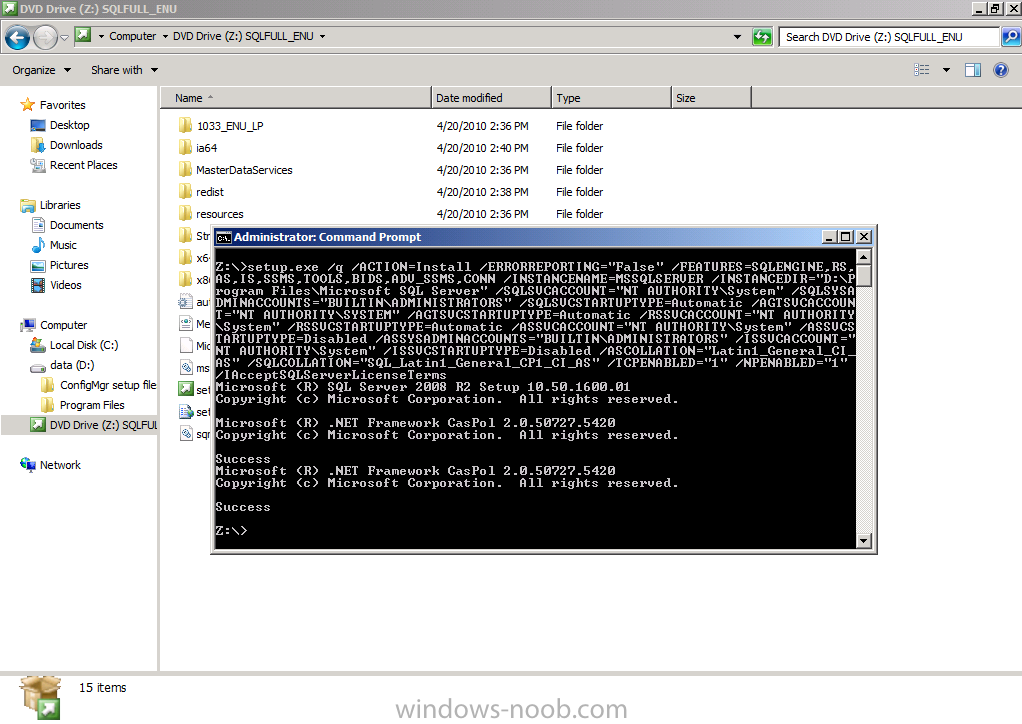Sort by the Size column header
Viewport: 1022px width, 724px height.
click(x=711, y=98)
